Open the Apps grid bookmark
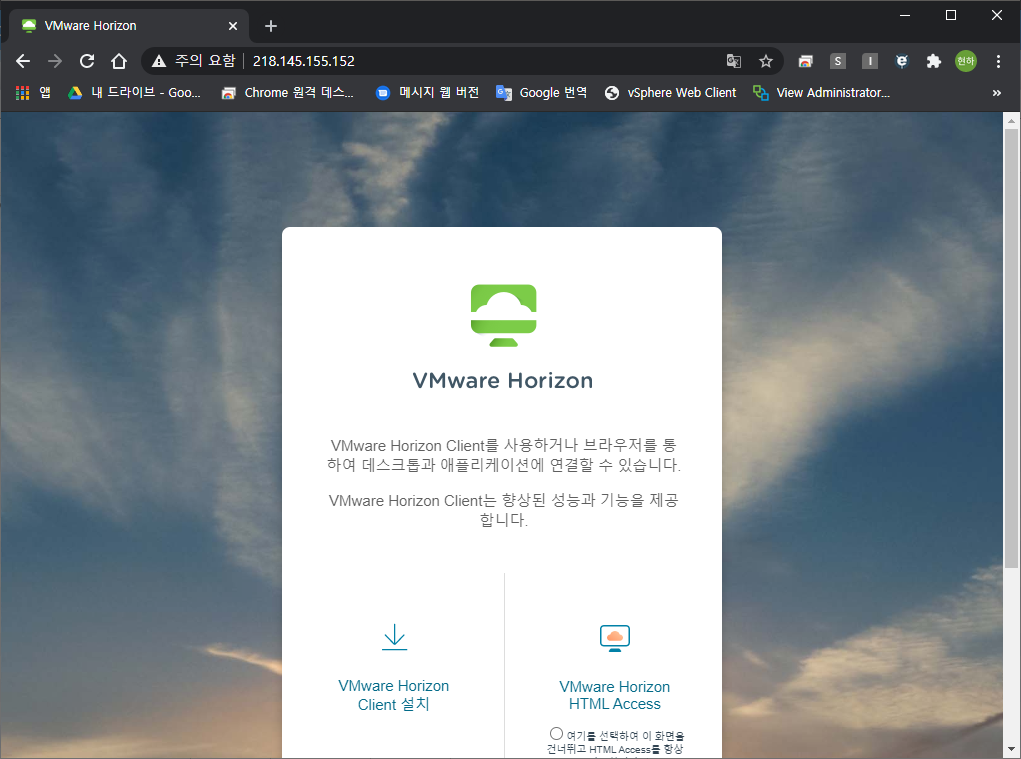The height and width of the screenshot is (759, 1021). [33, 92]
